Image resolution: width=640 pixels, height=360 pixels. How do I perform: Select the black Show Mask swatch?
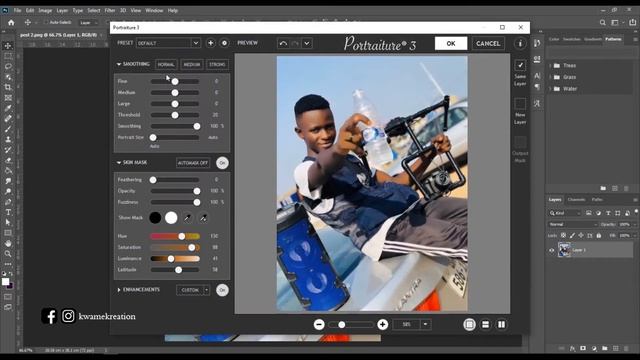point(155,218)
